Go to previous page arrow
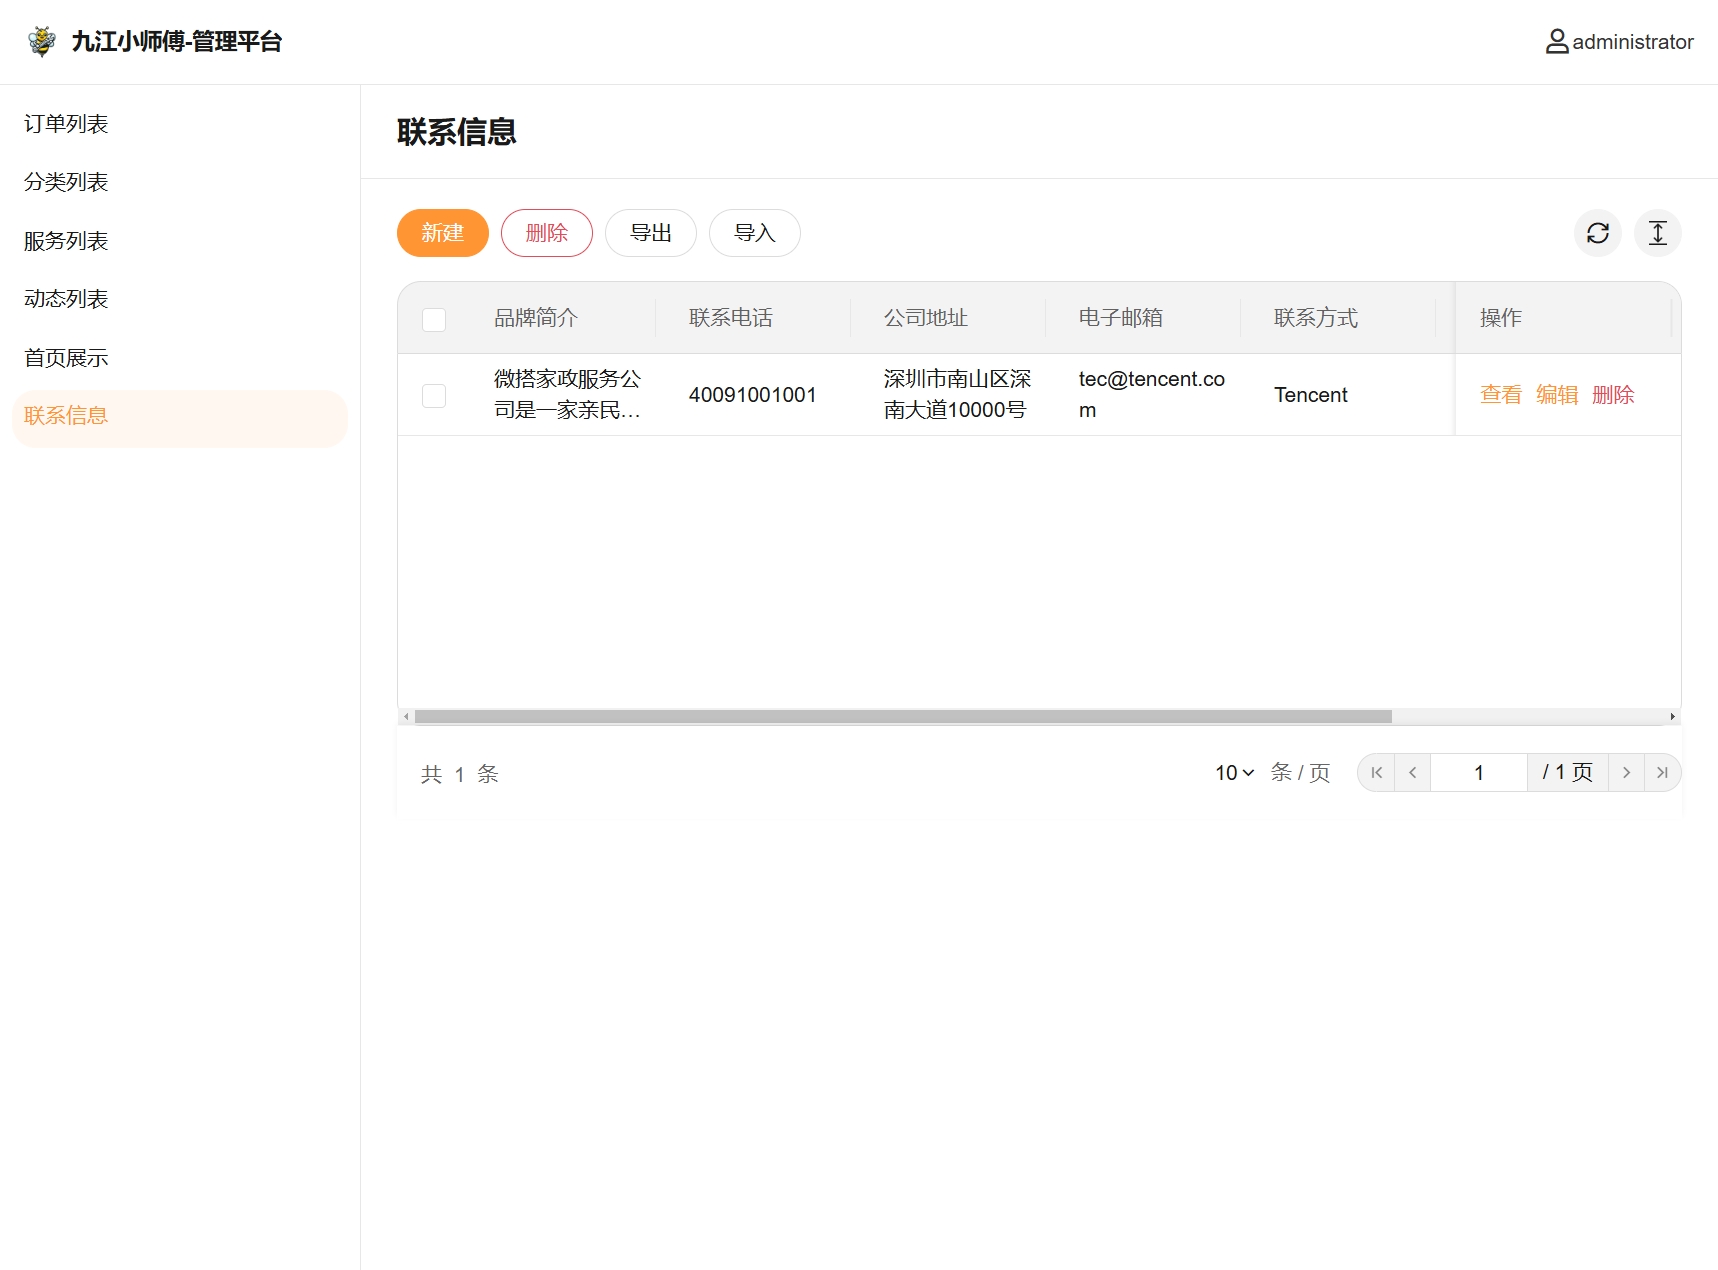 point(1412,773)
